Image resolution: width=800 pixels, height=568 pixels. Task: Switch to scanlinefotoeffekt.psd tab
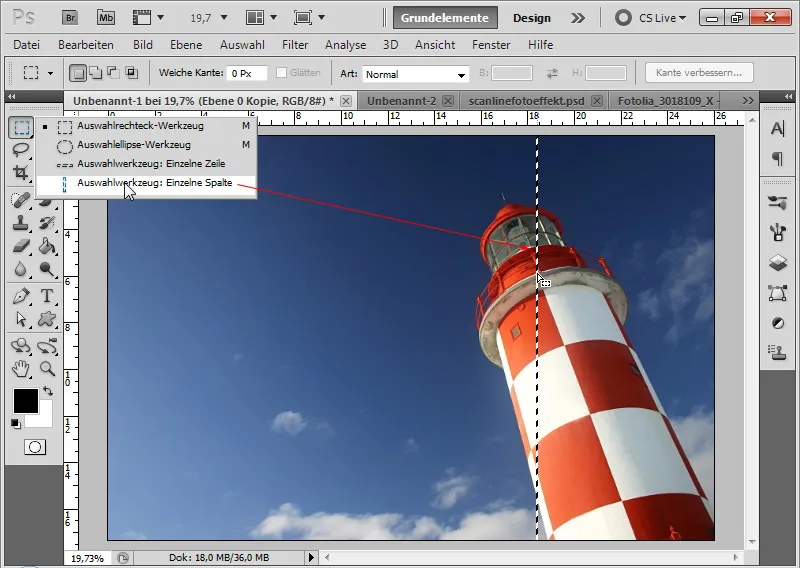pos(527,101)
